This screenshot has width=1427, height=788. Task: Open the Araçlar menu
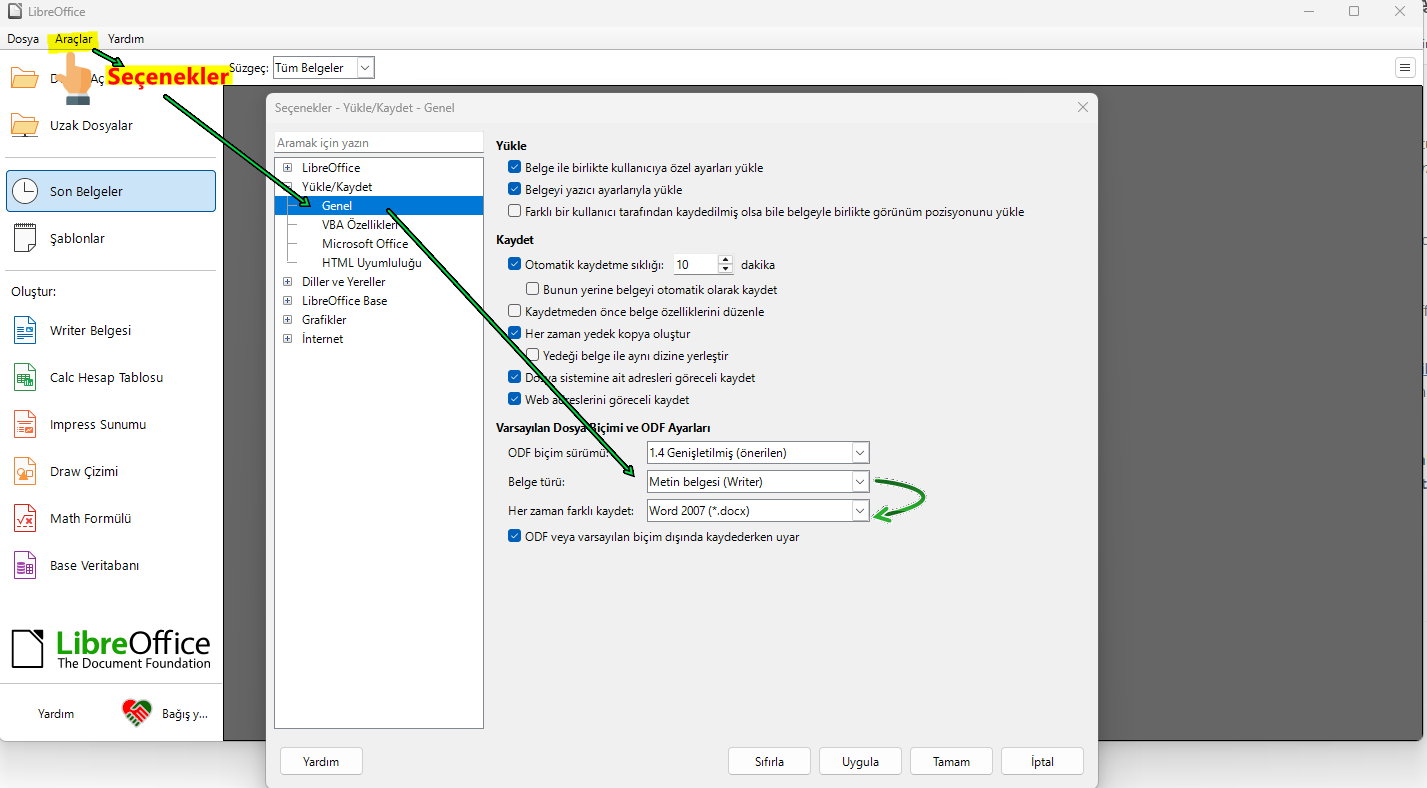pyautogui.click(x=74, y=39)
